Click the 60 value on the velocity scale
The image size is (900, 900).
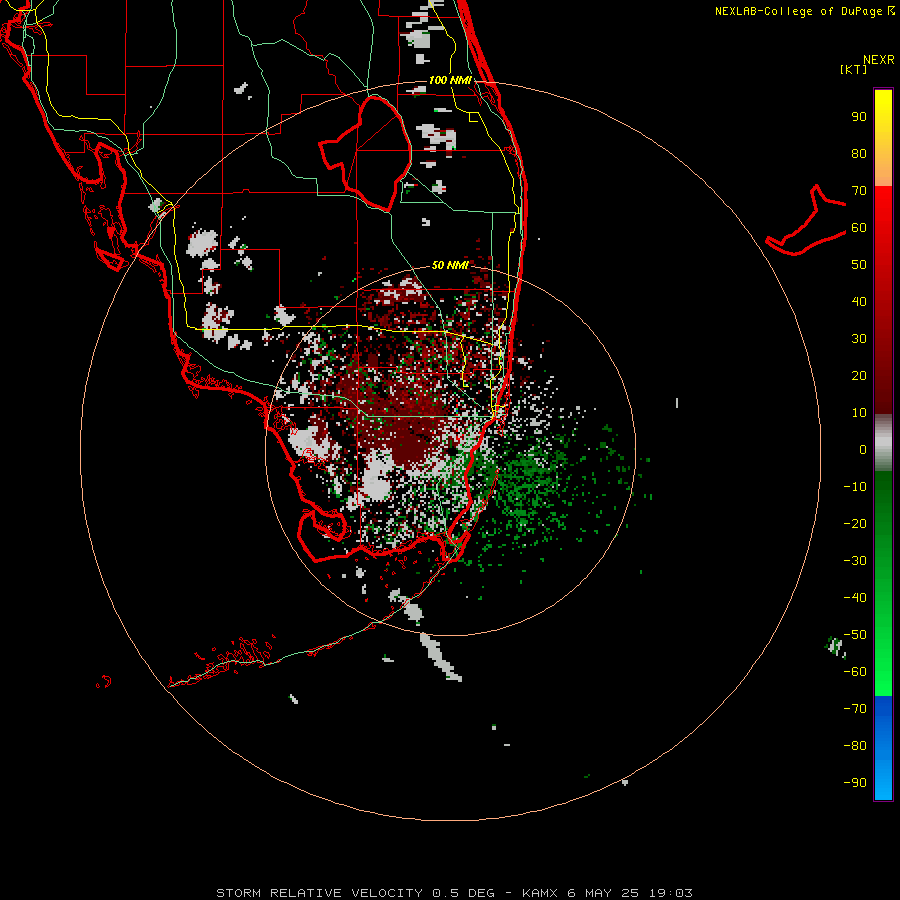click(x=859, y=228)
